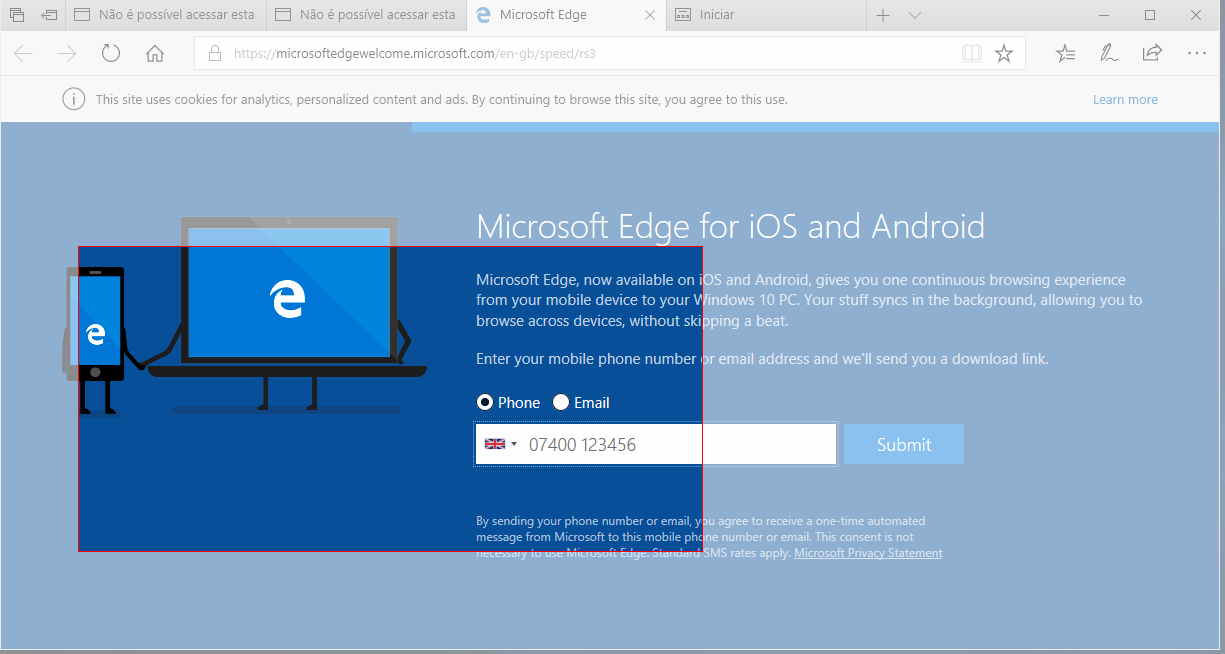Screen dimensions: 1225x654
Task: Select the Phone radio button
Action: 485,402
